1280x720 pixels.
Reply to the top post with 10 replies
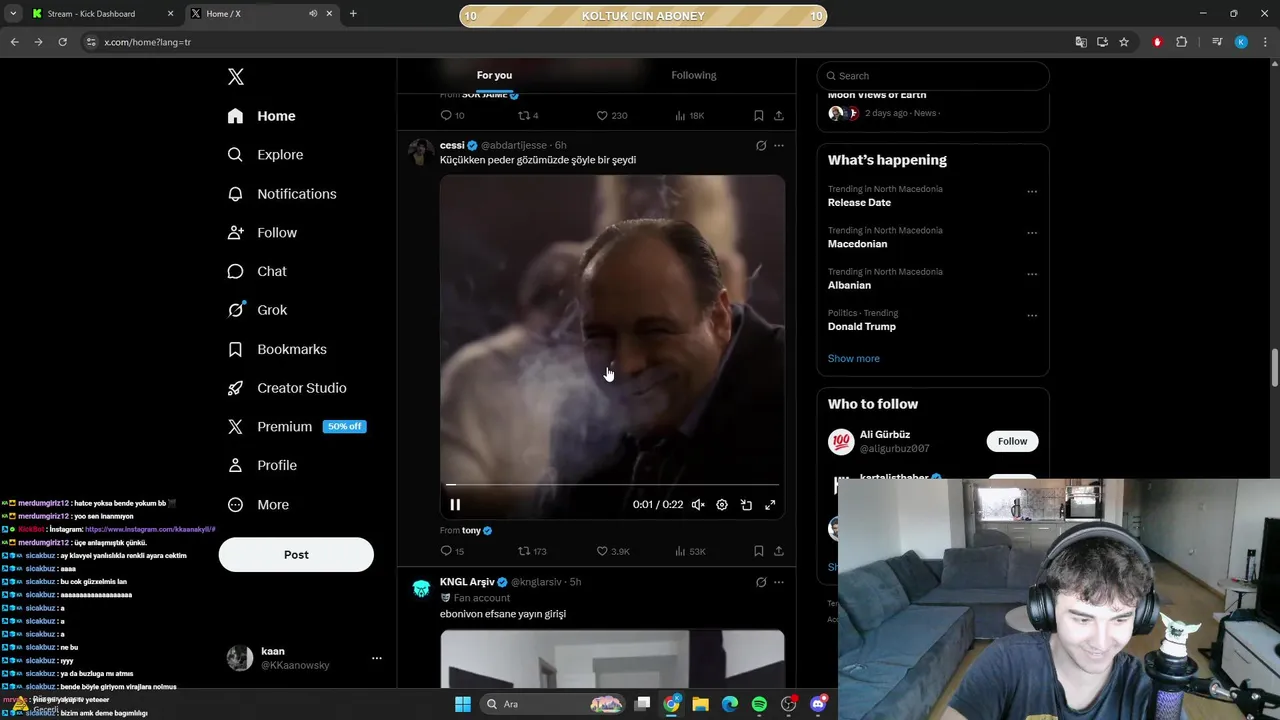452,115
